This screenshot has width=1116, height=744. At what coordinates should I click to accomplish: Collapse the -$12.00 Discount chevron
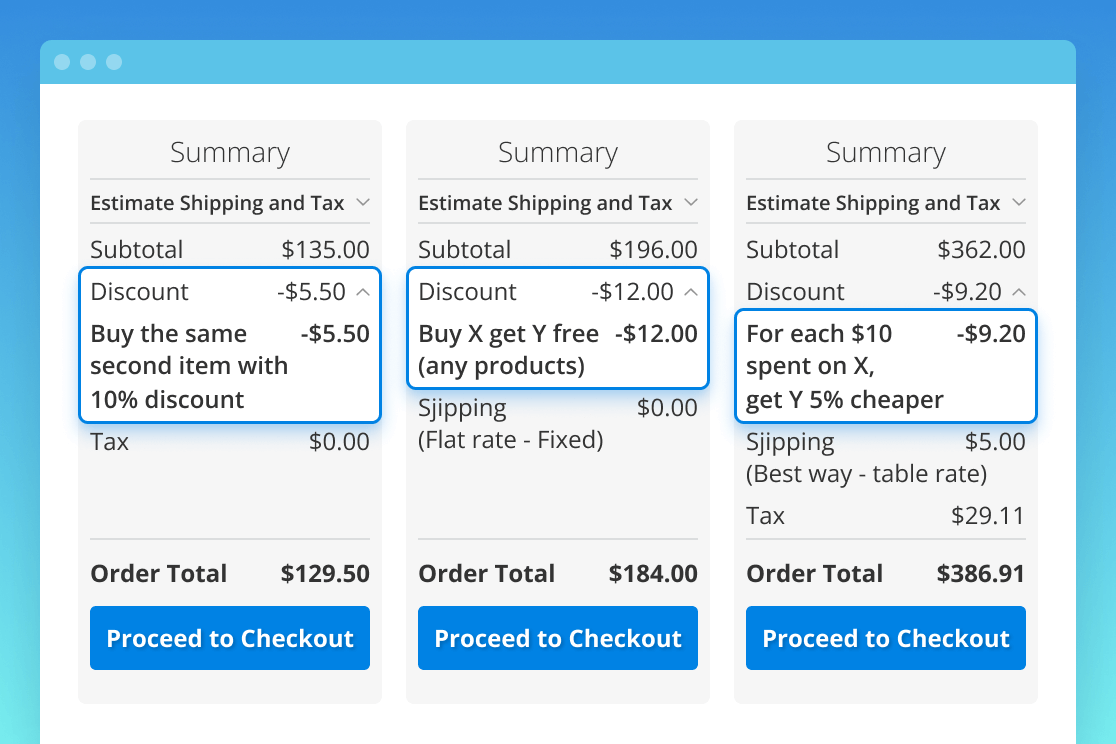pyautogui.click(x=690, y=292)
